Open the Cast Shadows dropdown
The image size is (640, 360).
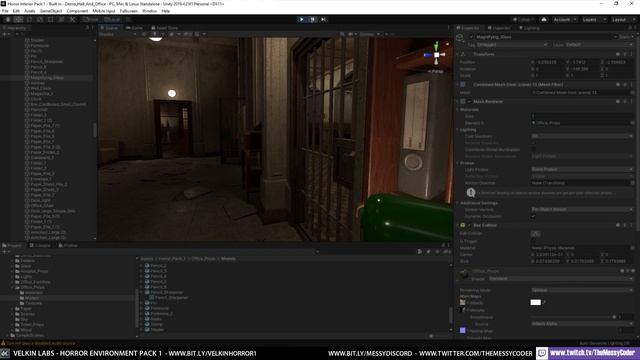[x=582, y=136]
